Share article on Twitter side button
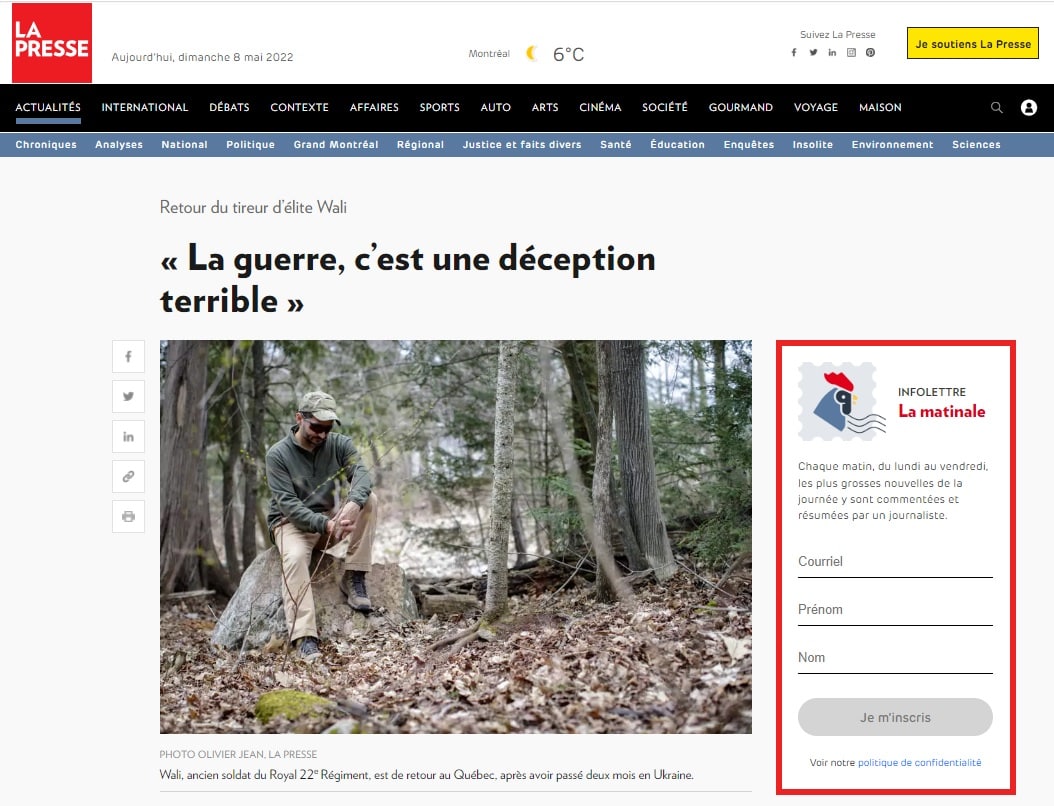 pyautogui.click(x=128, y=397)
